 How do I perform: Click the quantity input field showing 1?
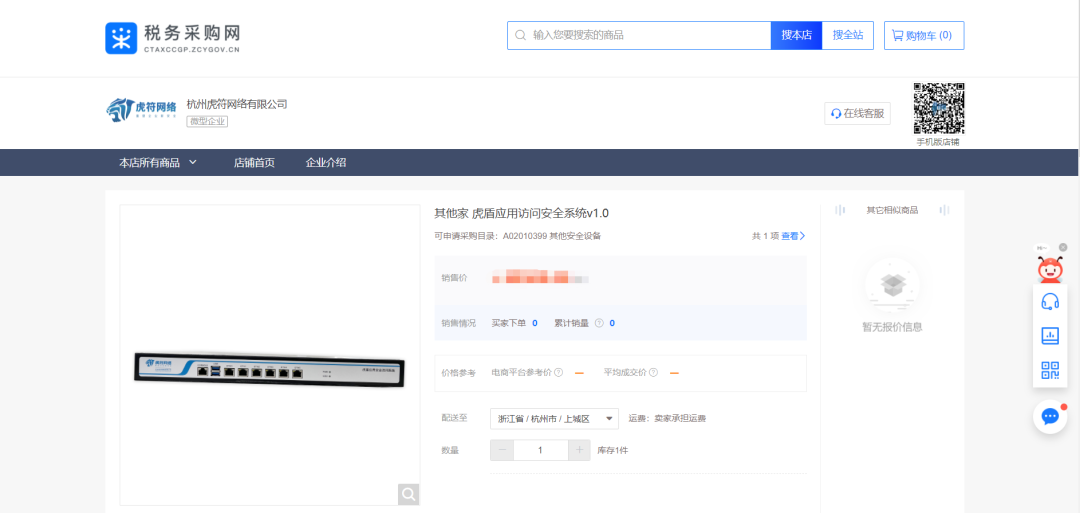[x=541, y=450]
